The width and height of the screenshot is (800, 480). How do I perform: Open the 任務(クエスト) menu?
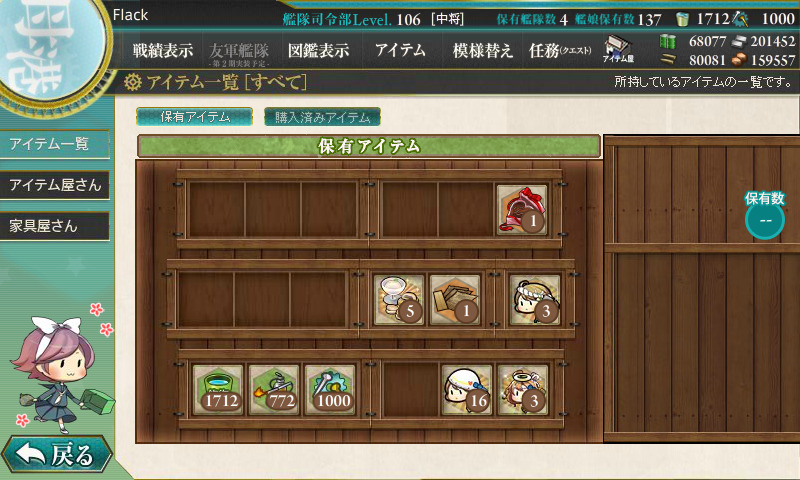(x=560, y=50)
